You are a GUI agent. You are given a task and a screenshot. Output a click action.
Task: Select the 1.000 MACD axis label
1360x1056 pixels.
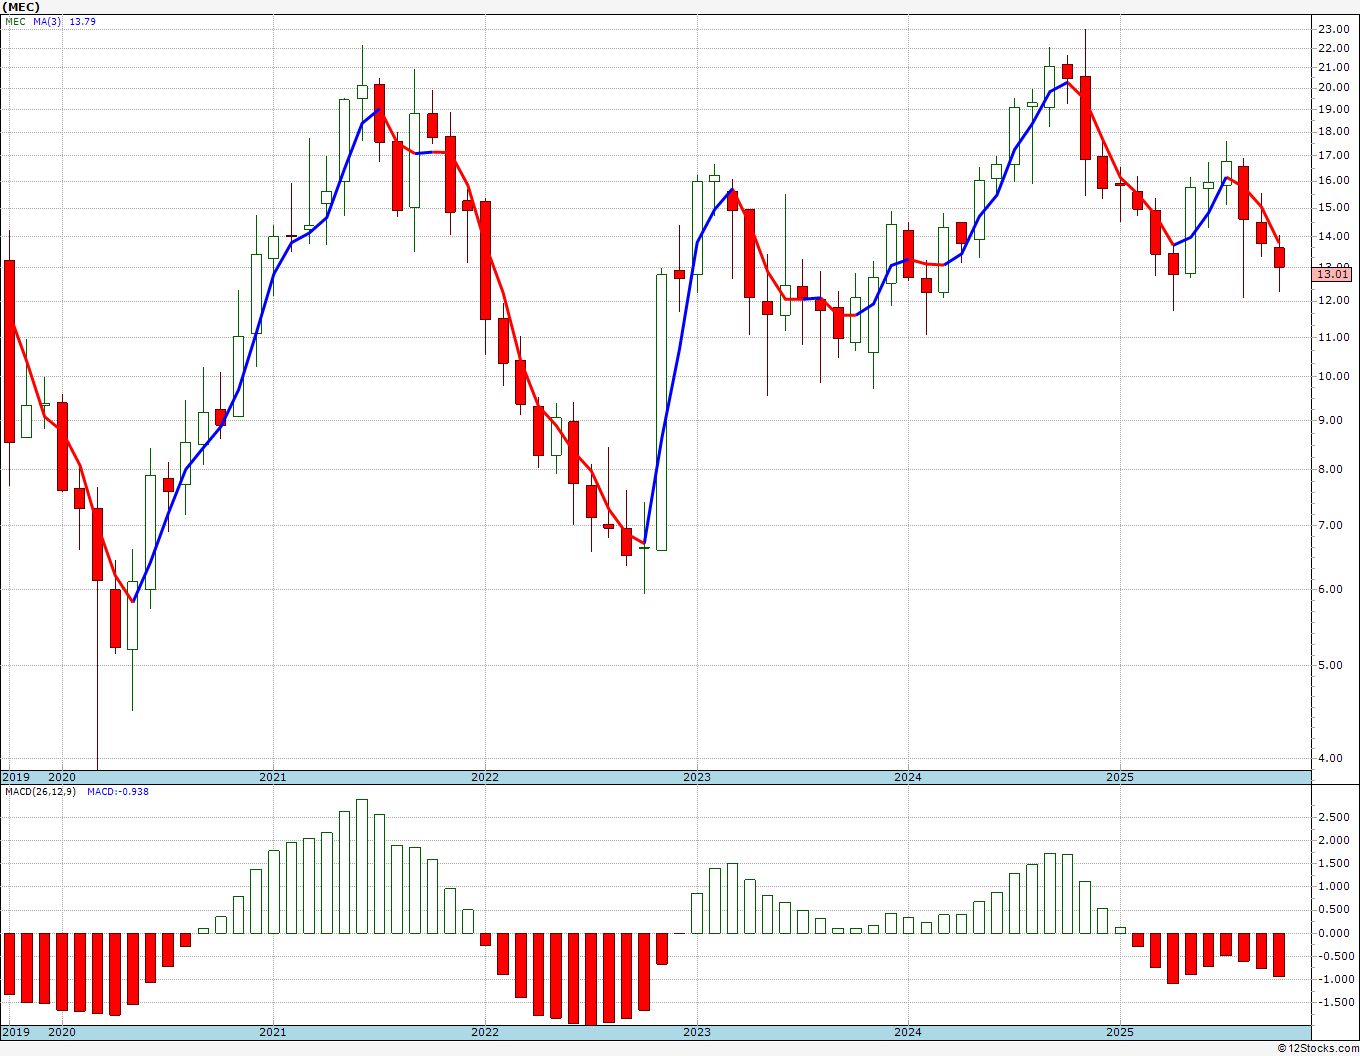[1334, 886]
